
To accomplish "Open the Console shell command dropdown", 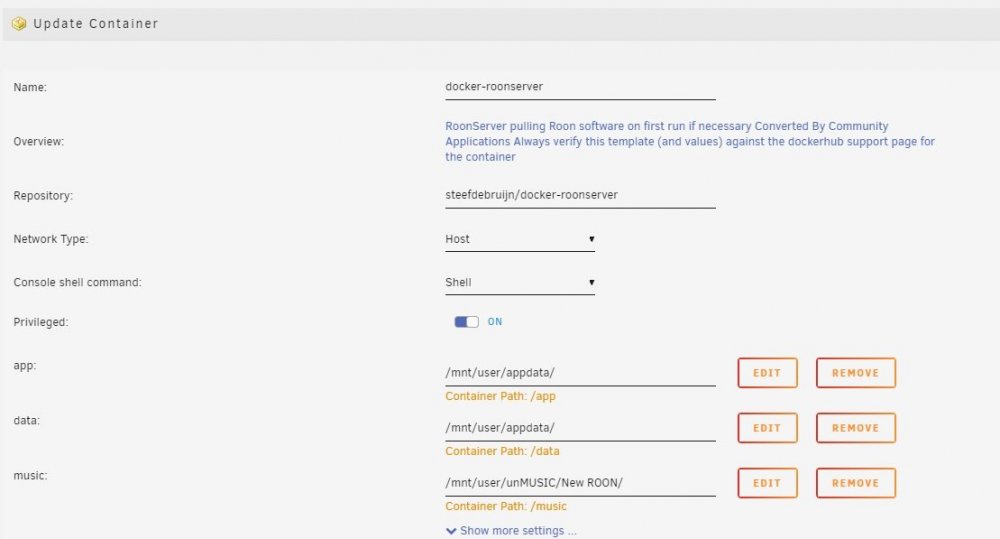I will [x=520, y=283].
